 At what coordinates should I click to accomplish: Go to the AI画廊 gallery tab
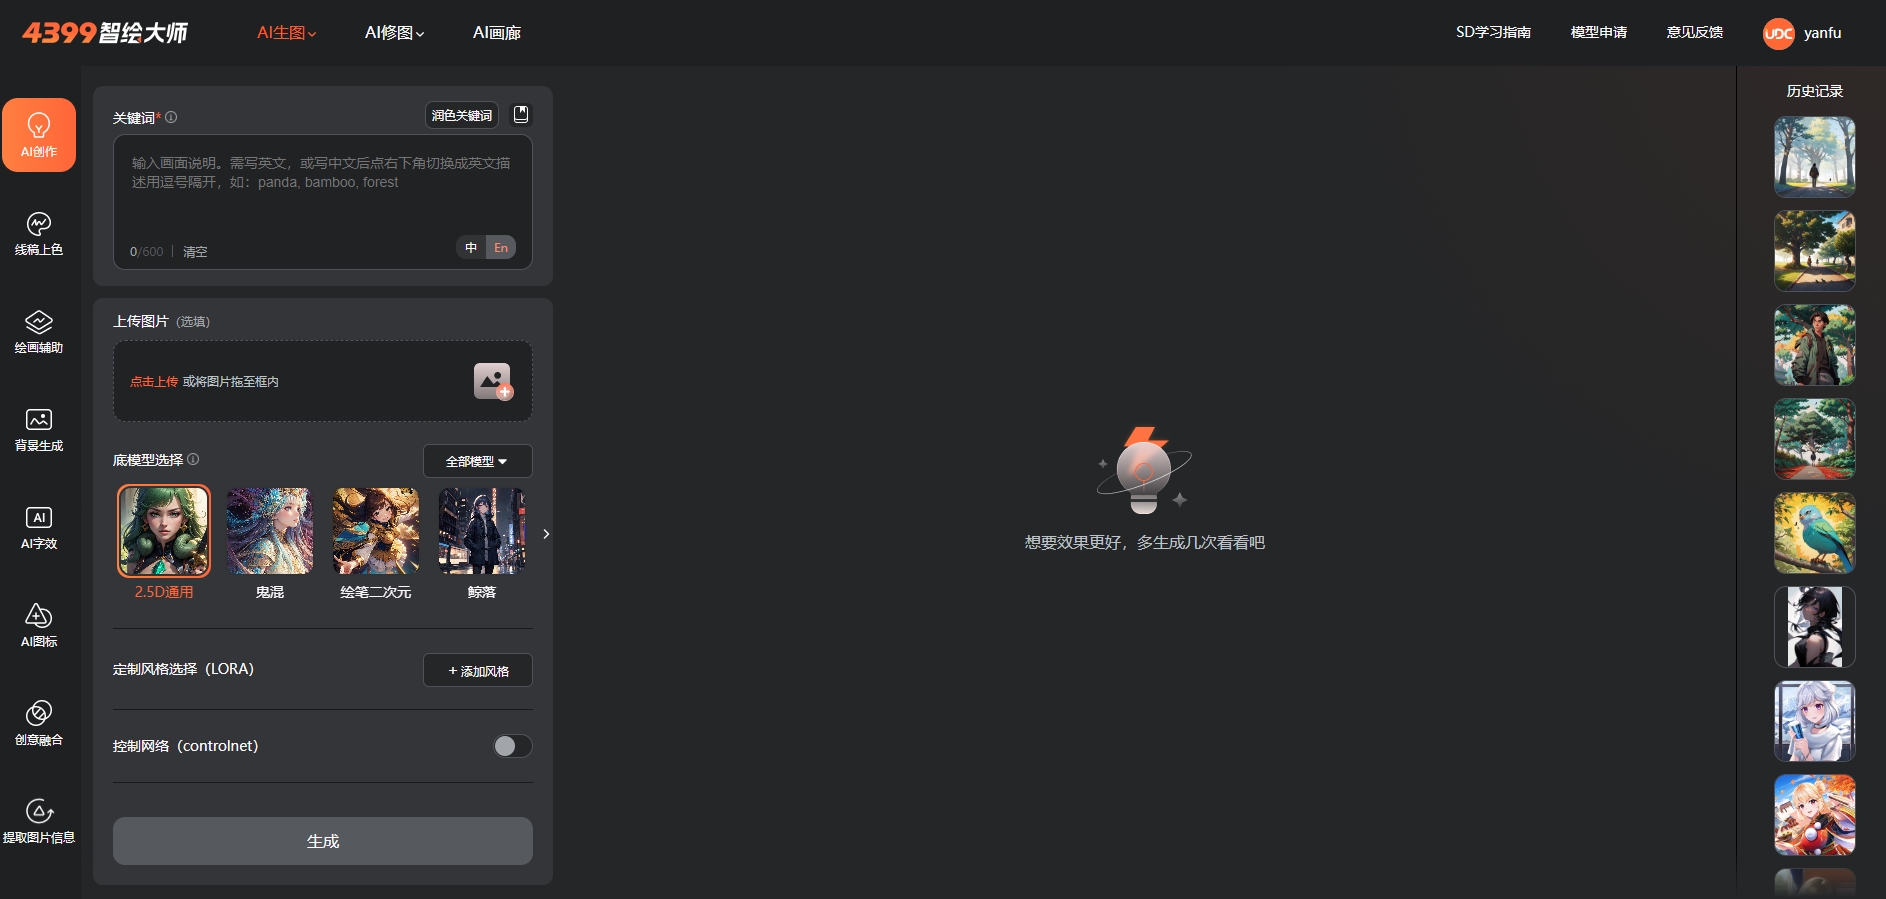tap(496, 33)
